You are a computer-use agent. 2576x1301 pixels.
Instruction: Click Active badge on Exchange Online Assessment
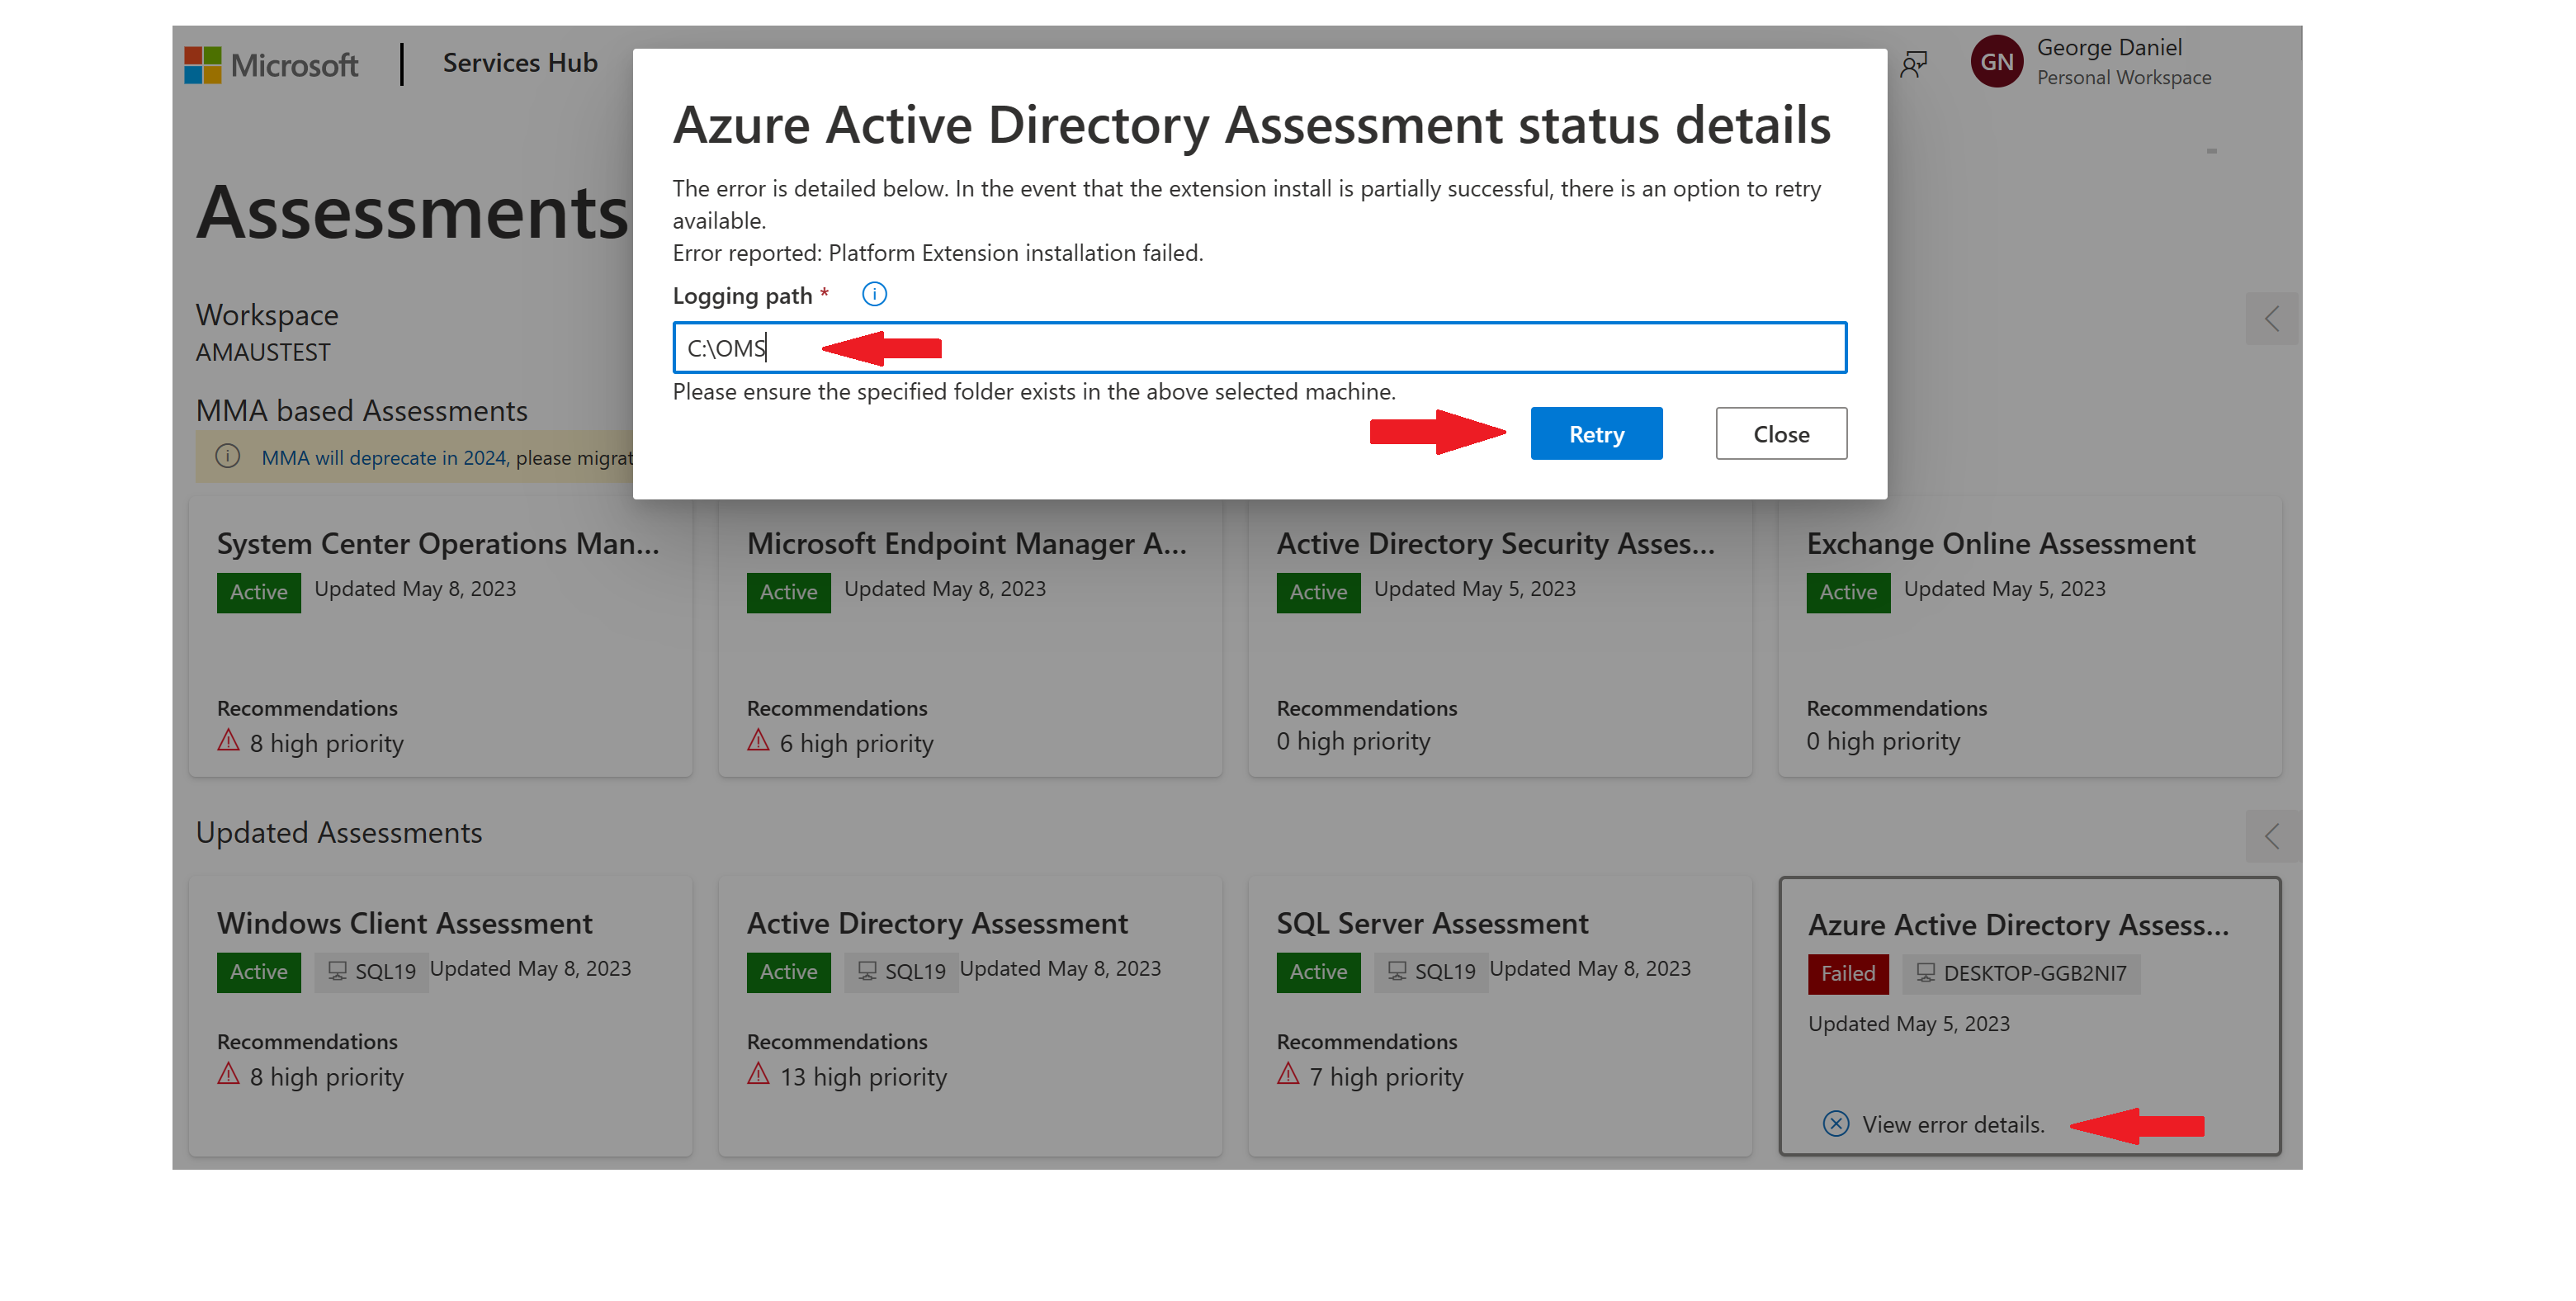[1848, 592]
